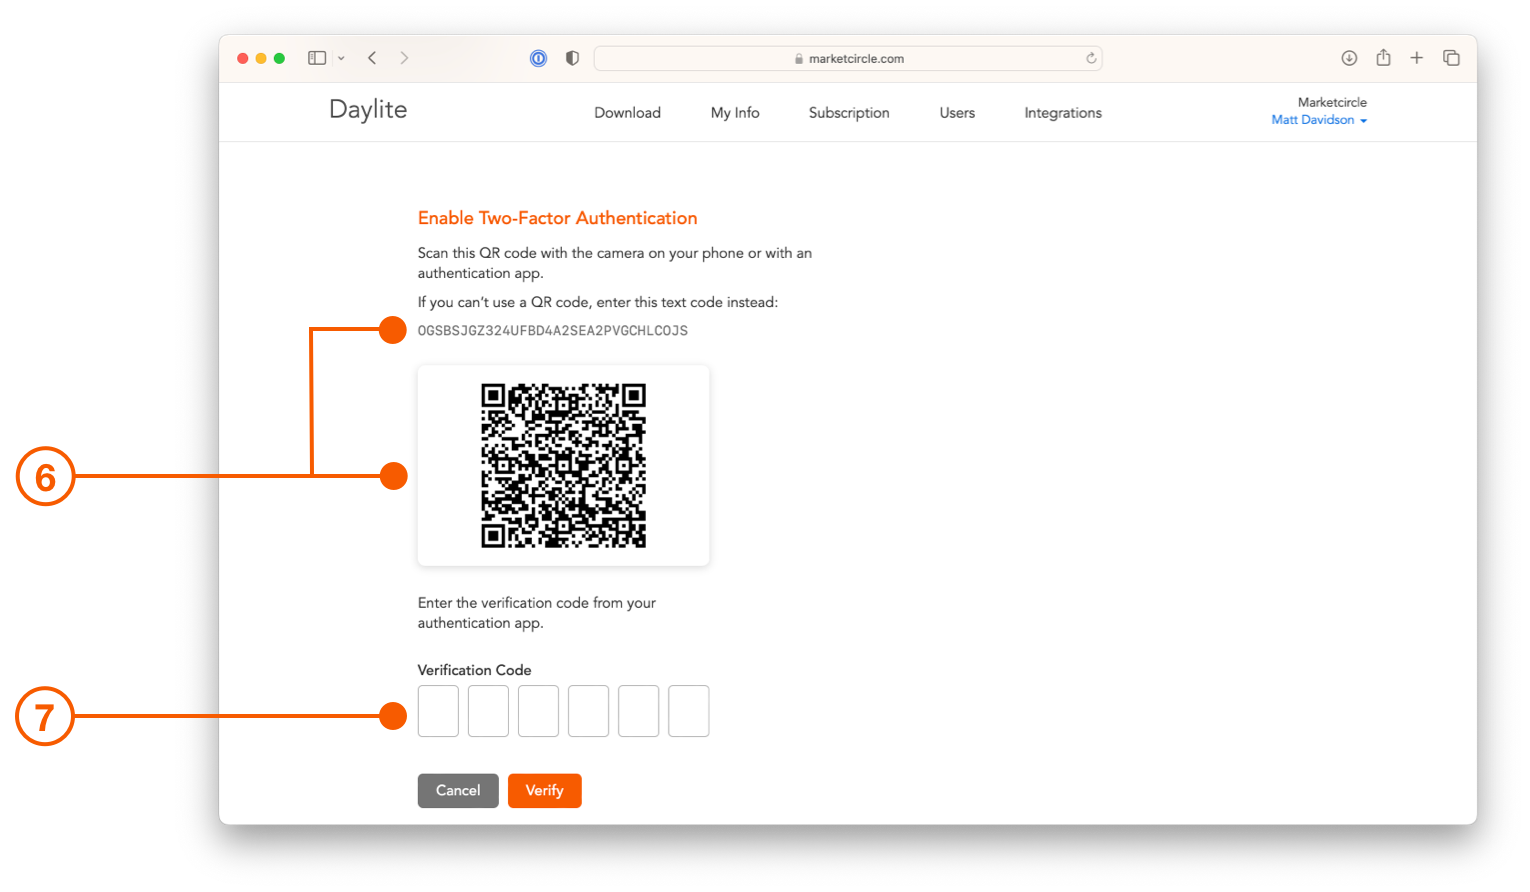This screenshot has width=1530, height=892.
Task: Click the orange Verify button
Action: [545, 791]
